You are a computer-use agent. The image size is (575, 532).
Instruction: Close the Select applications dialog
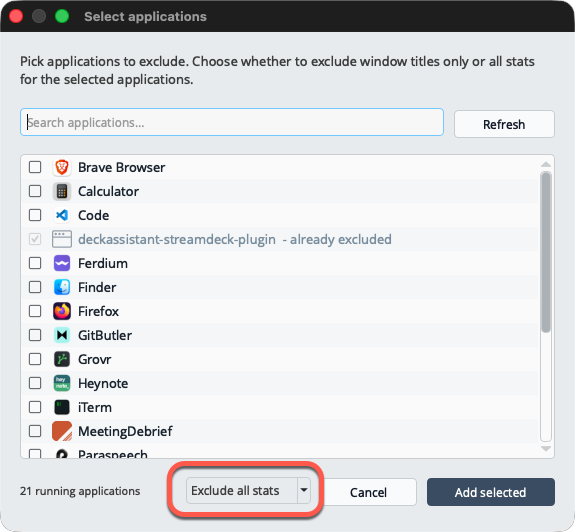[16, 16]
